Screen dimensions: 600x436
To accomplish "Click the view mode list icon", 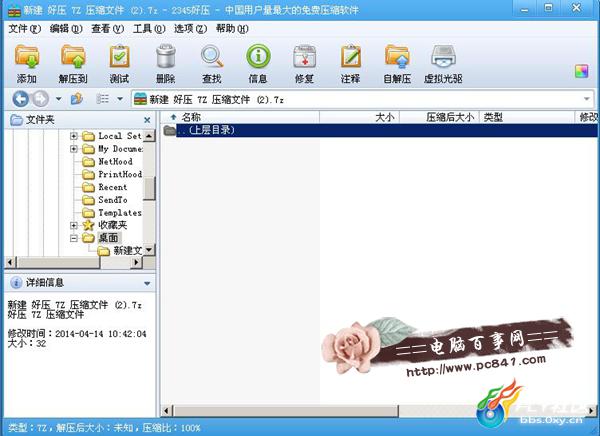I will coord(102,99).
